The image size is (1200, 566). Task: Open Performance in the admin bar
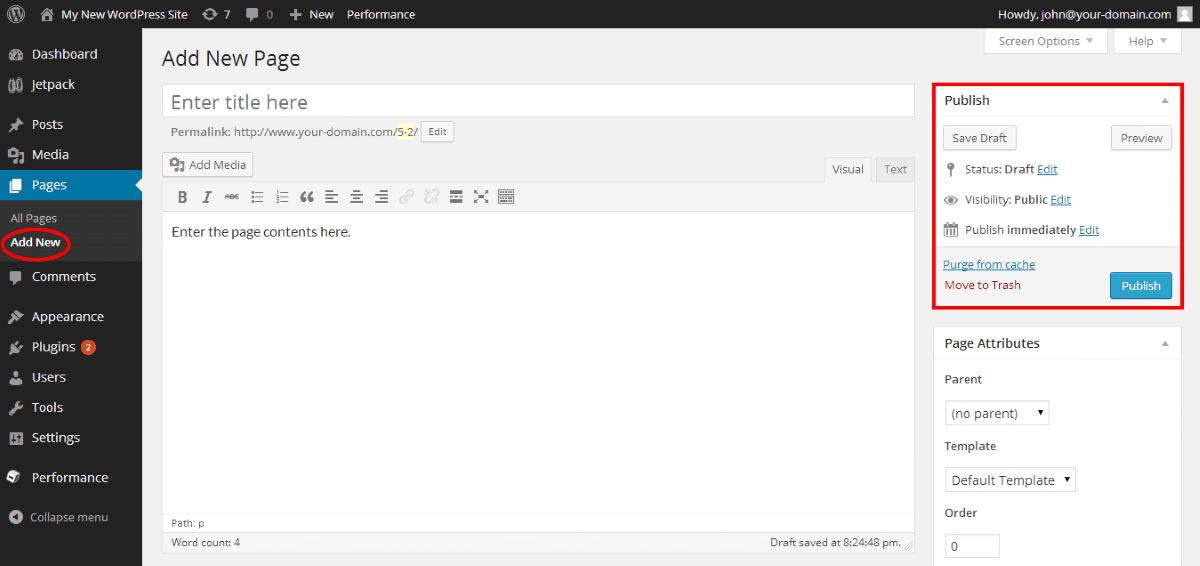point(381,14)
